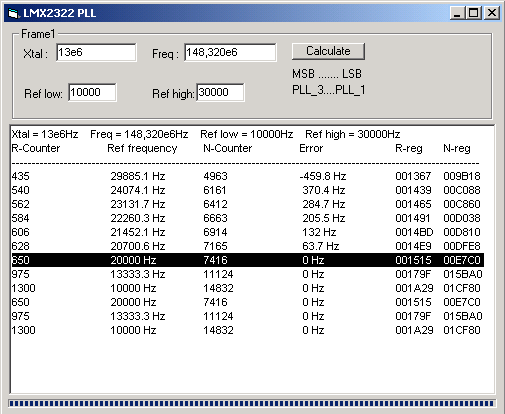Click the Calculate button
505x414 pixels.
[x=328, y=51]
